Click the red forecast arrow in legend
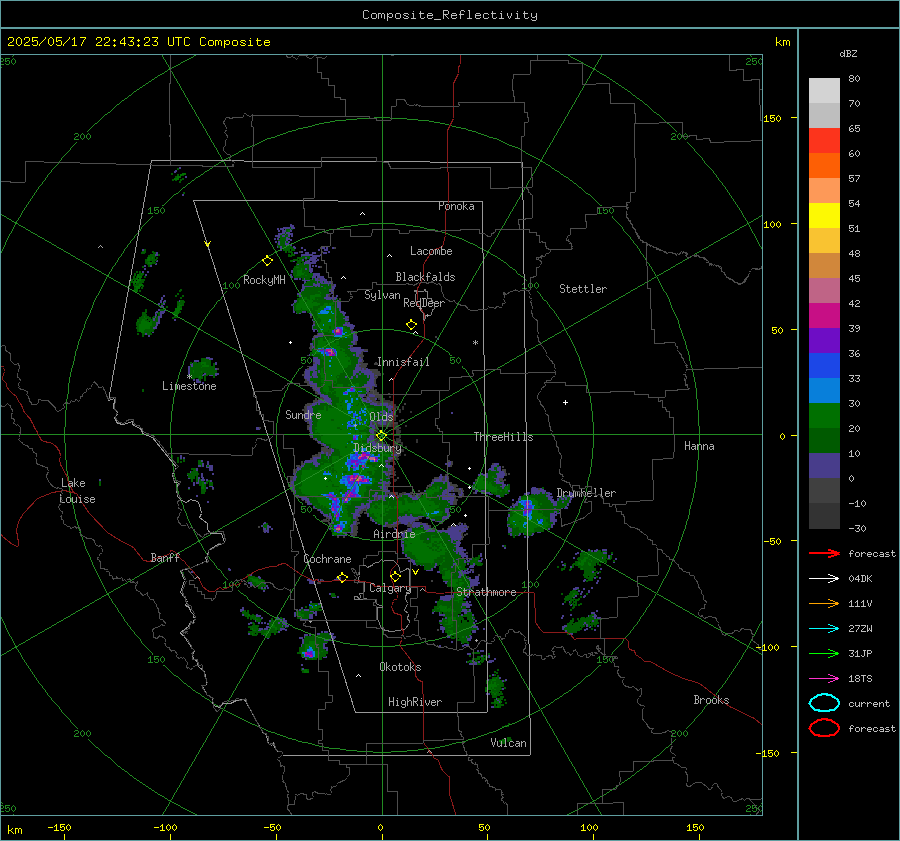900x841 pixels. (824, 553)
